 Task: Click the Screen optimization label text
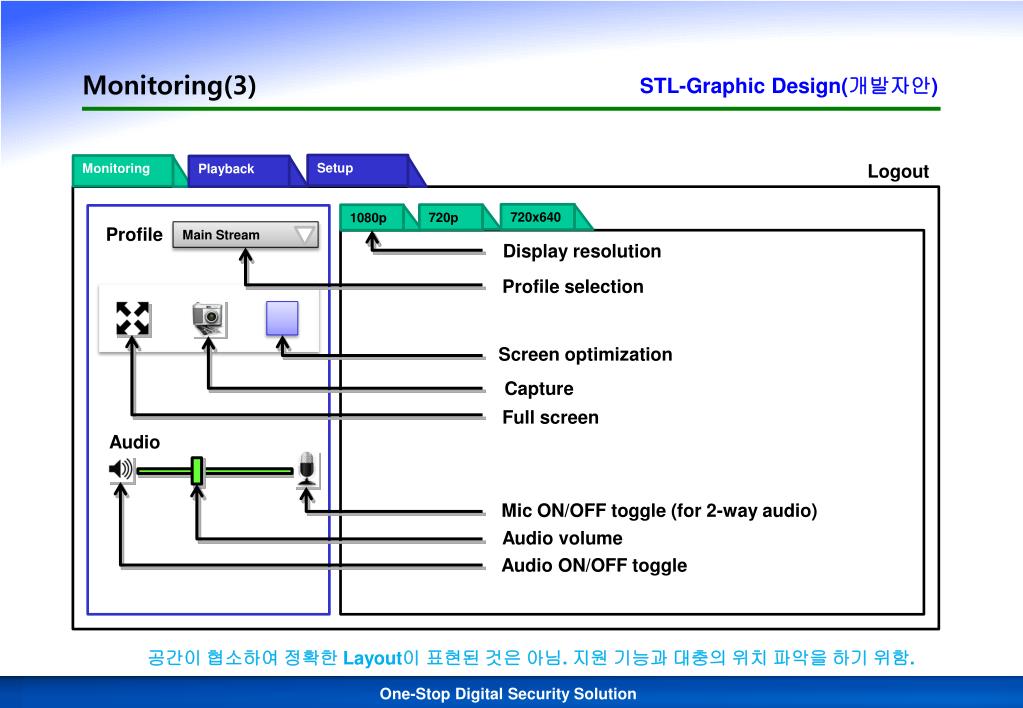585,354
